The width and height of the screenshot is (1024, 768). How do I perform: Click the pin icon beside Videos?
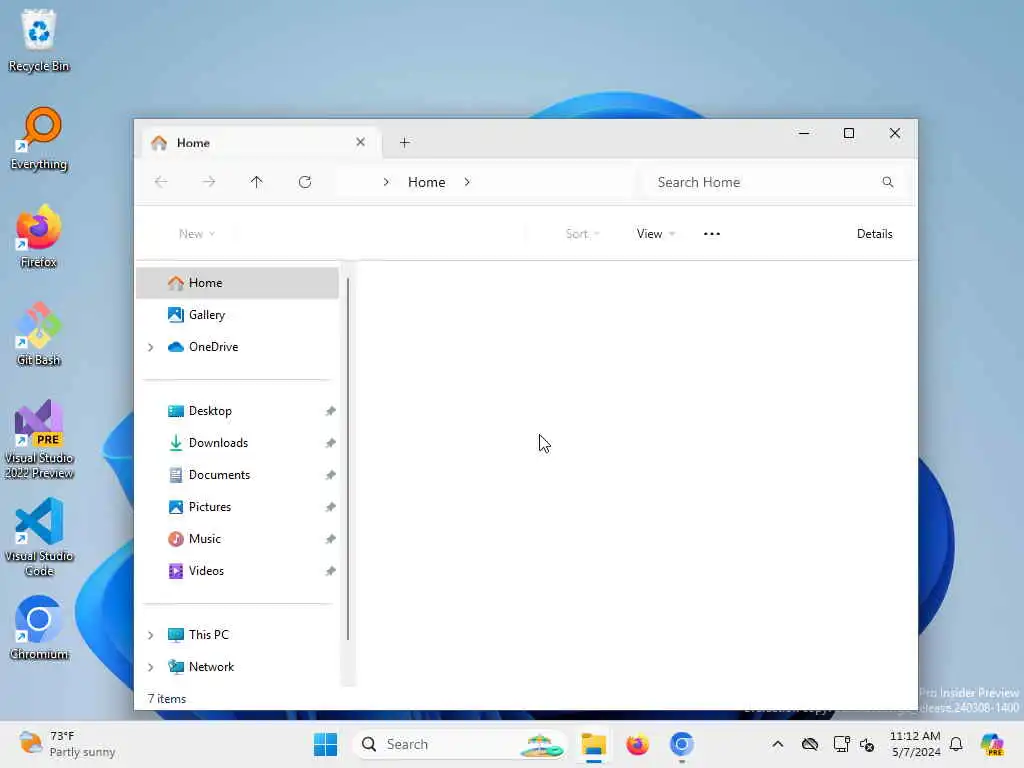tap(330, 571)
